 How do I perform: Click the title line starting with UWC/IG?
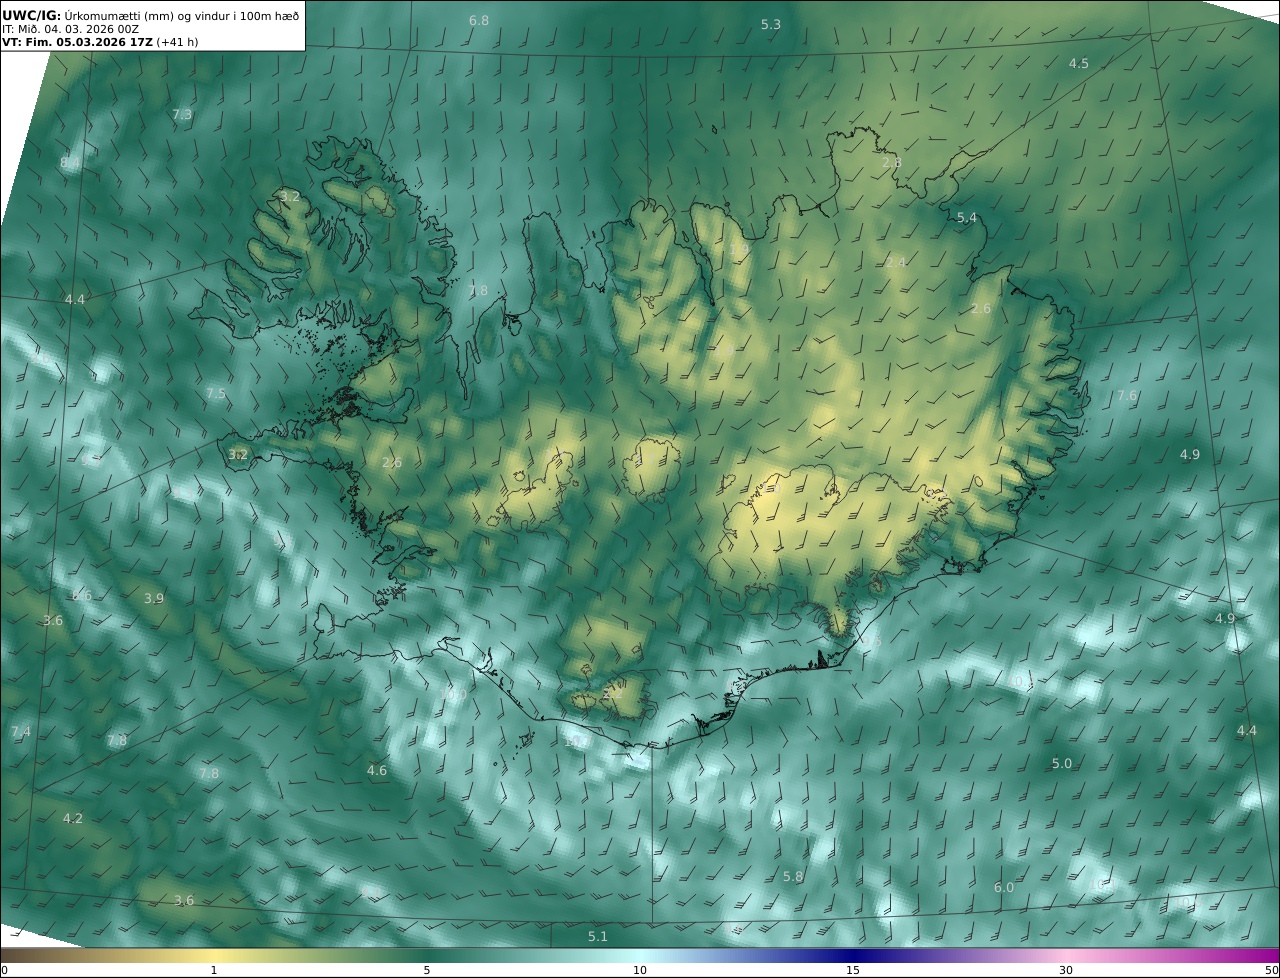coord(150,14)
